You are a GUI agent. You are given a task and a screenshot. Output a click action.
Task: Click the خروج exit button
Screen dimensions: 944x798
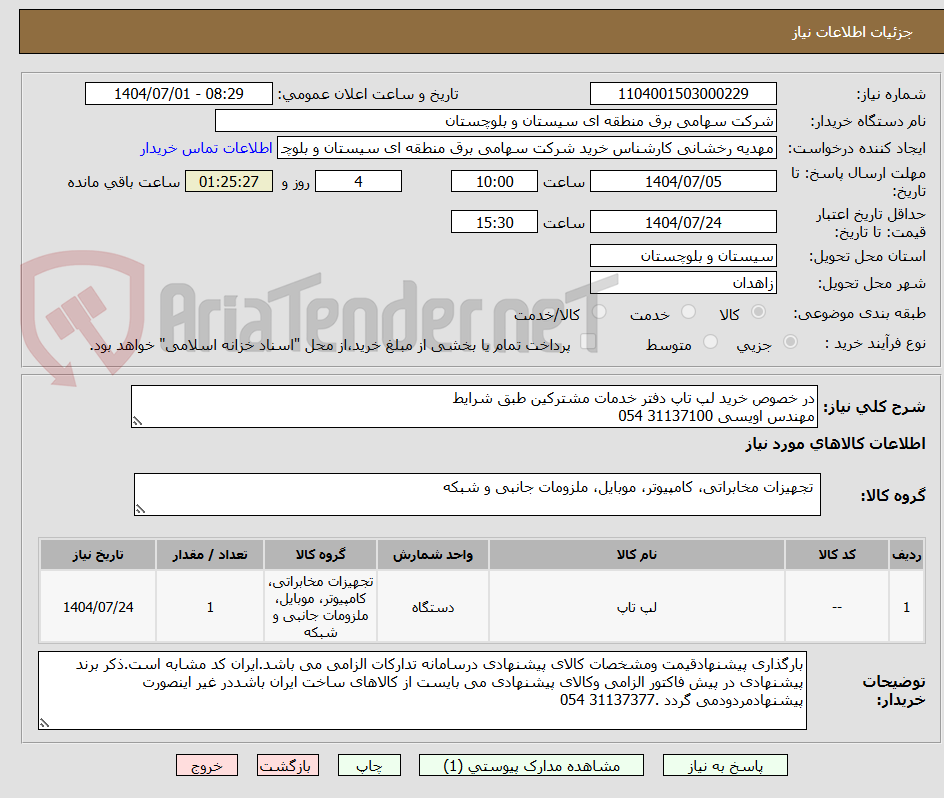pos(206,765)
